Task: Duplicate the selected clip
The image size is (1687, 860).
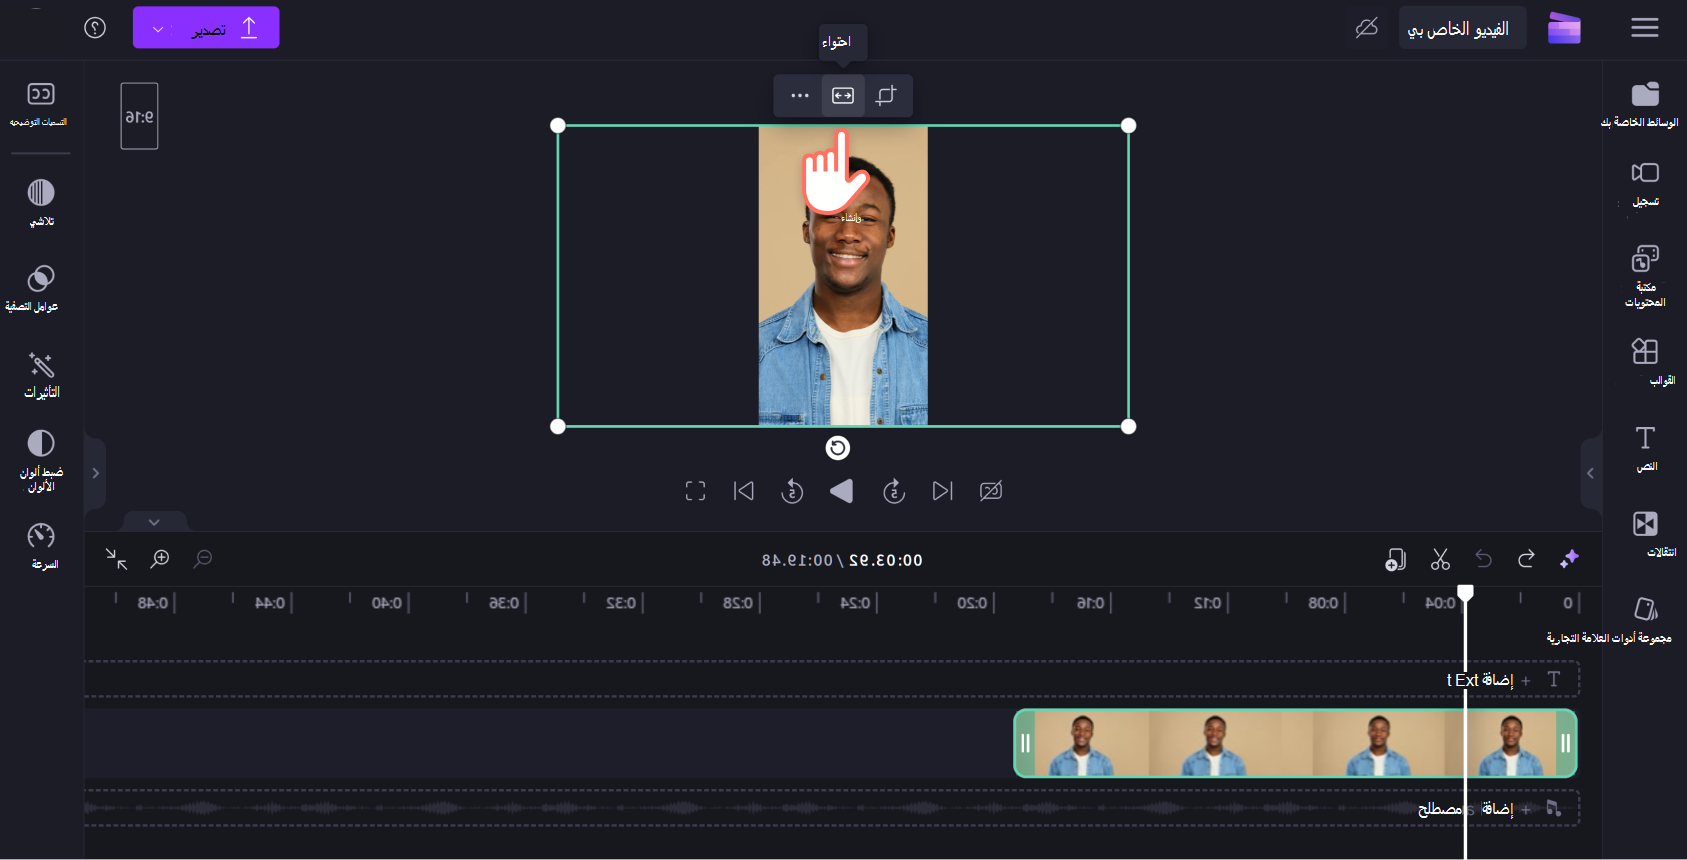Action: [1396, 559]
